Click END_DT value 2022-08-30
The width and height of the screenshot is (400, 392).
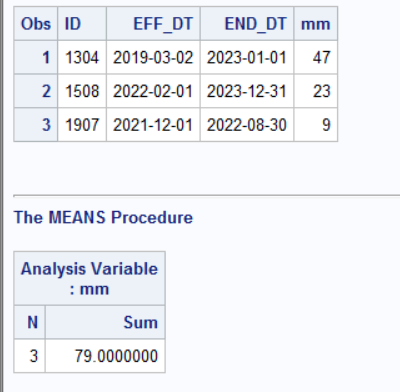point(247,125)
